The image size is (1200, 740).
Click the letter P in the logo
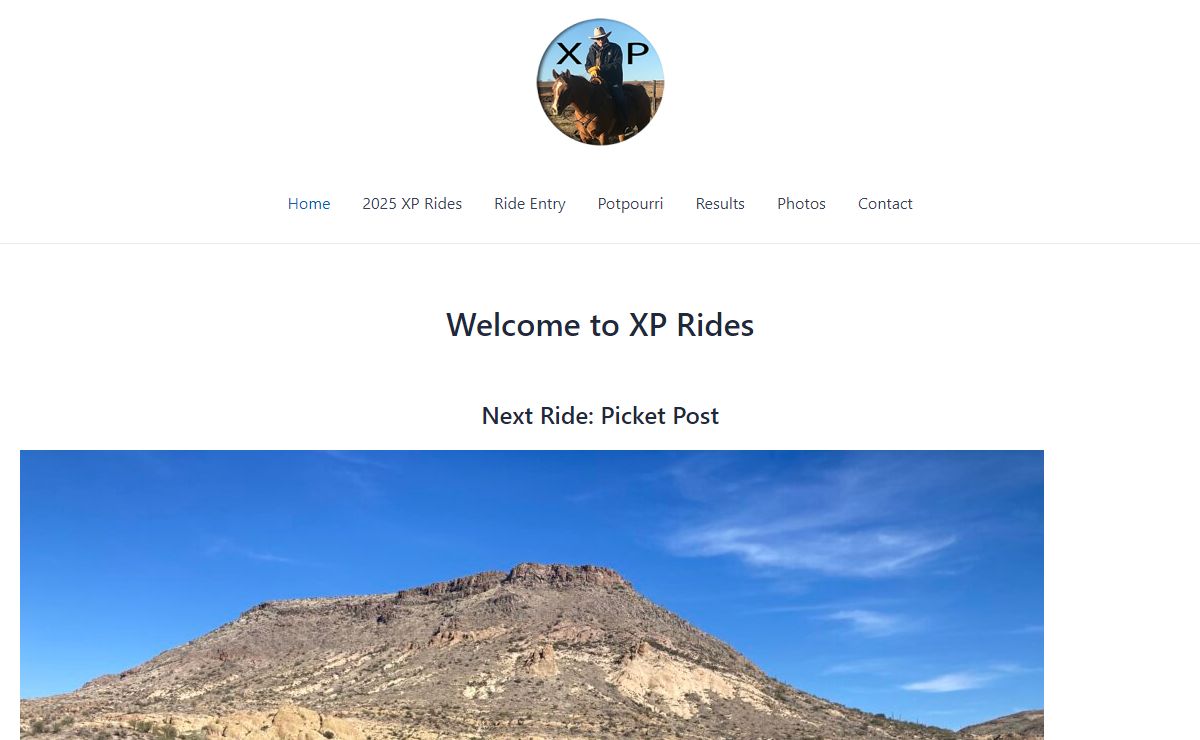pos(637,54)
